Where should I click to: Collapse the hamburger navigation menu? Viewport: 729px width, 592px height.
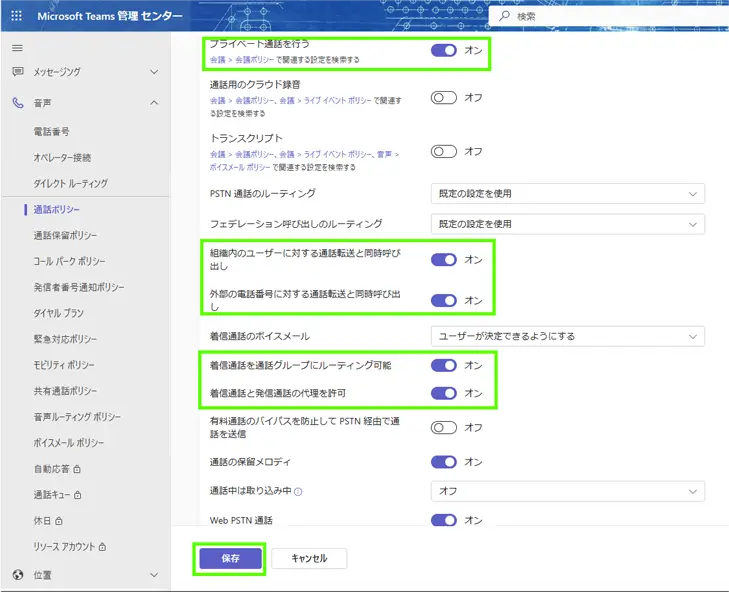coord(17,48)
